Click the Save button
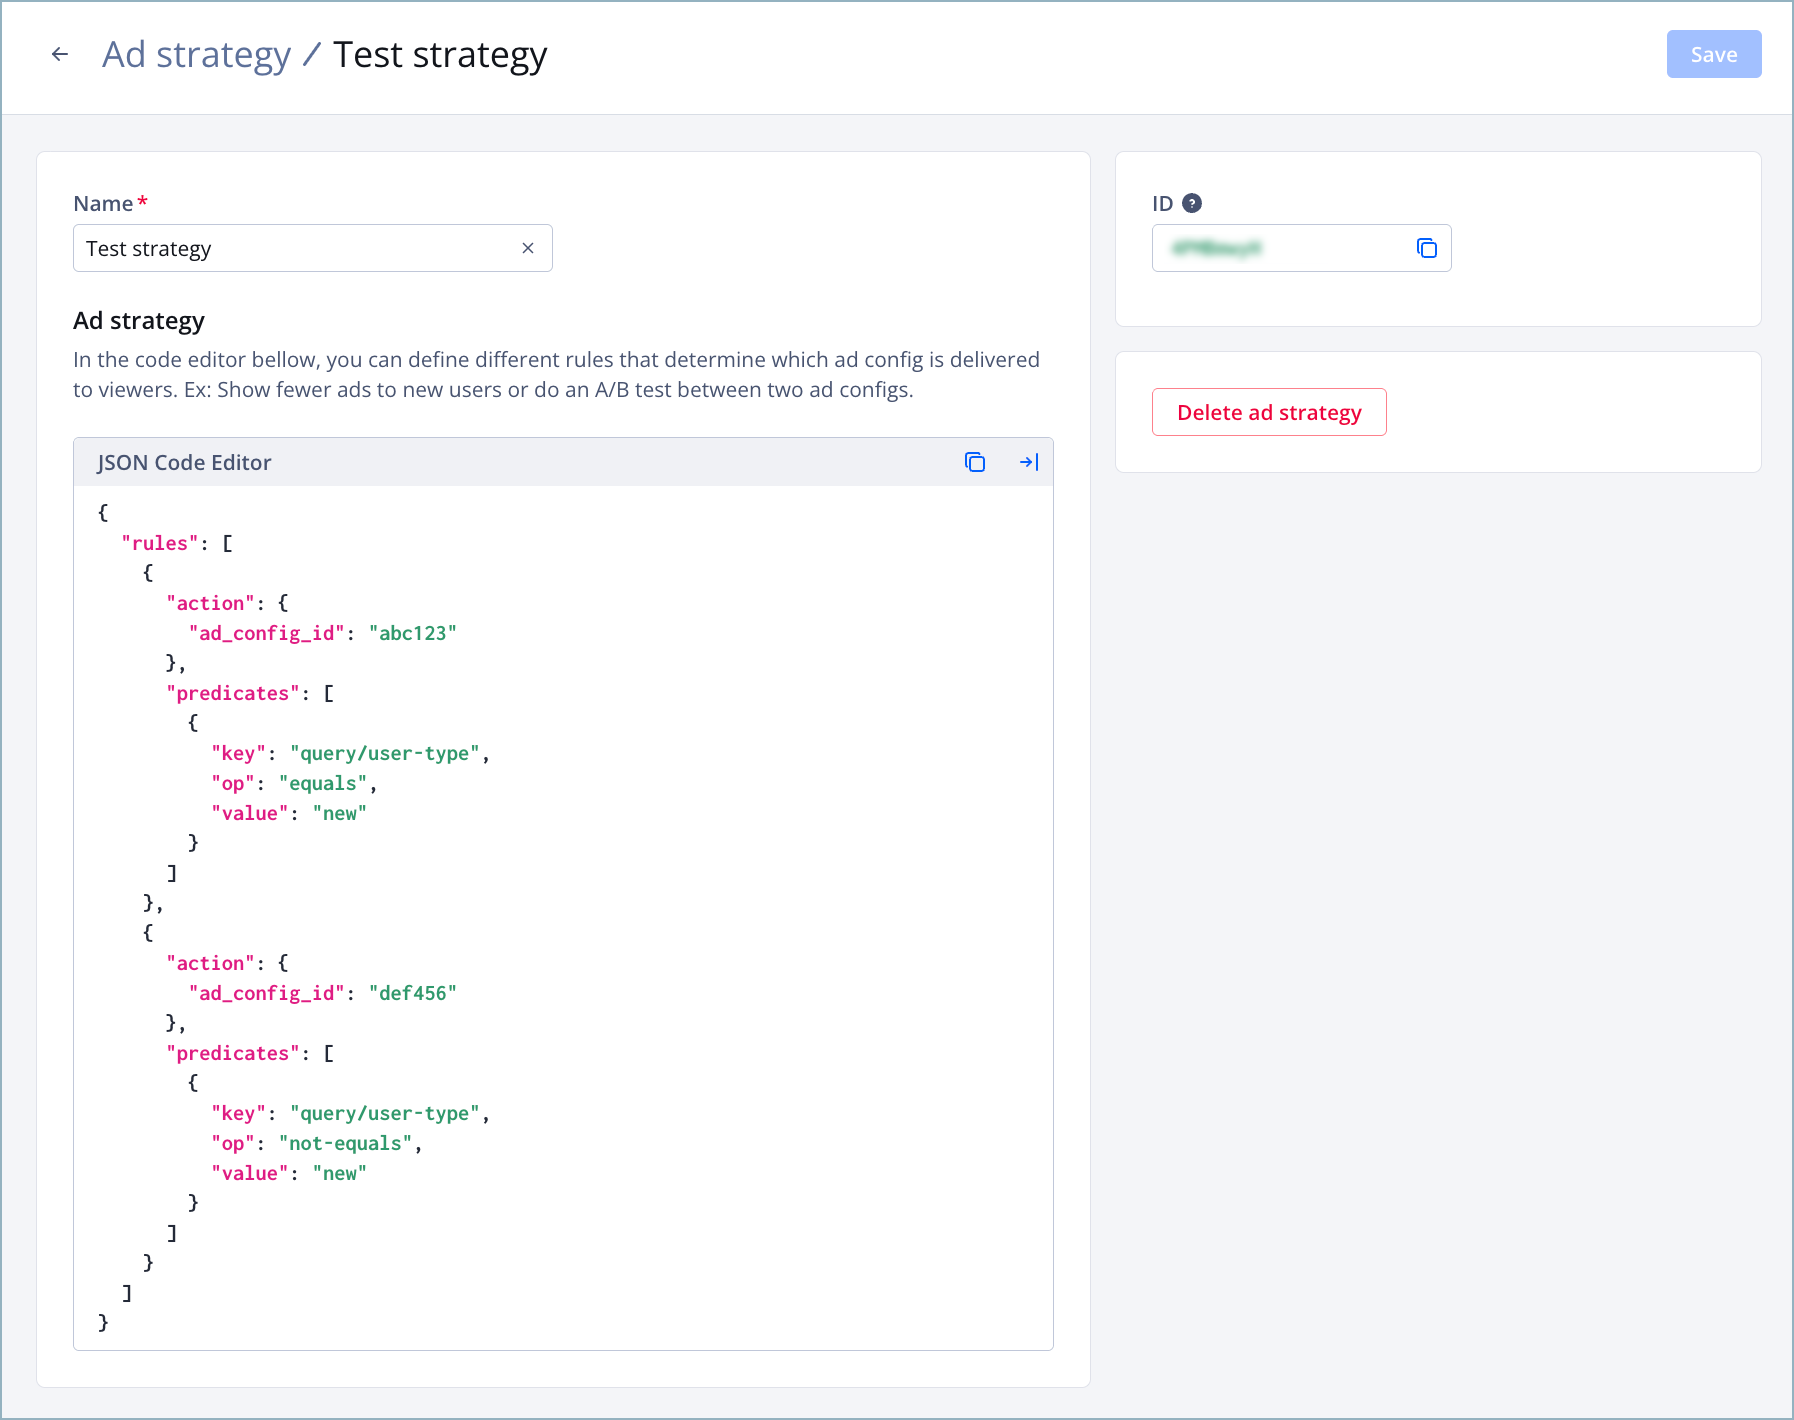Screen dimensions: 1794x1420 click(1713, 54)
